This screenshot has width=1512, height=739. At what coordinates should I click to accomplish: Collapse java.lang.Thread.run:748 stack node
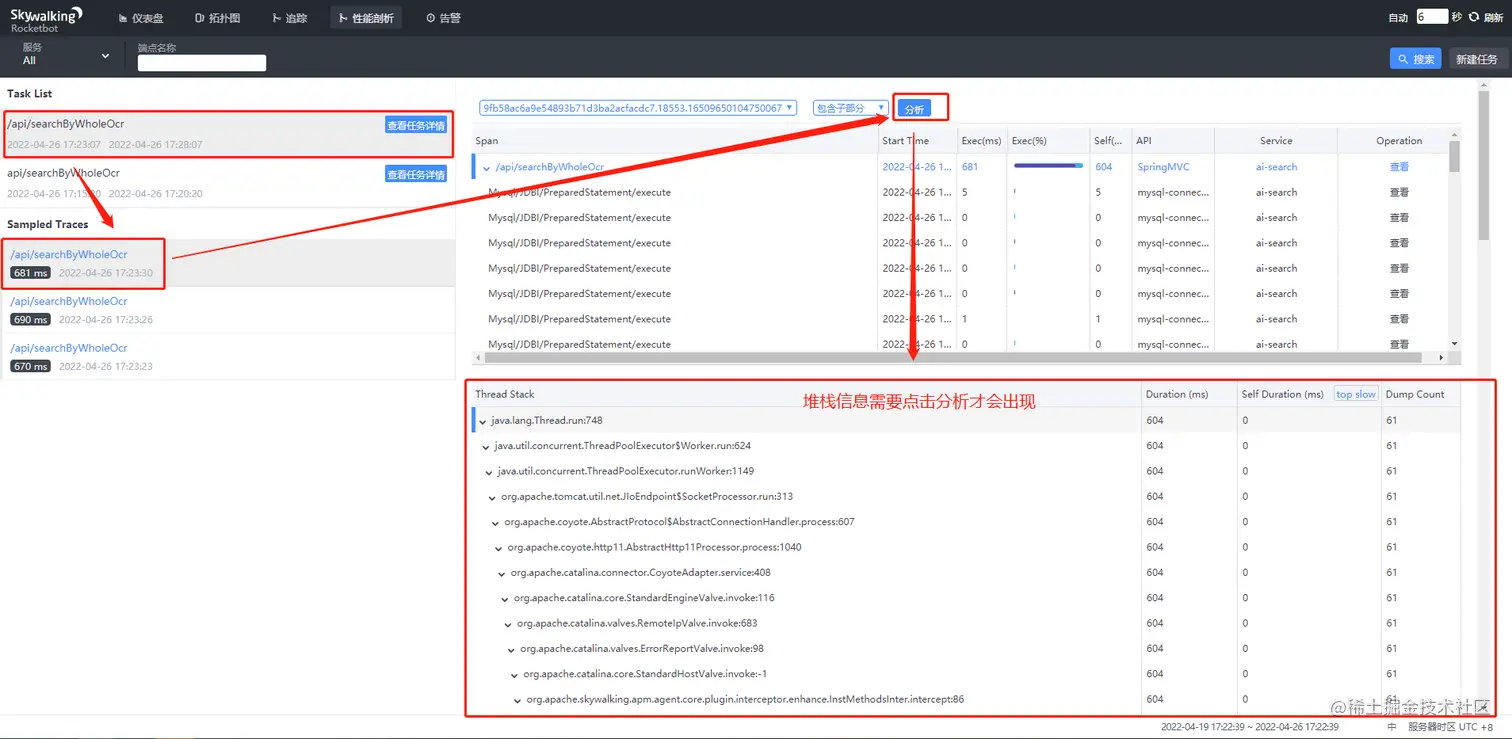[483, 421]
